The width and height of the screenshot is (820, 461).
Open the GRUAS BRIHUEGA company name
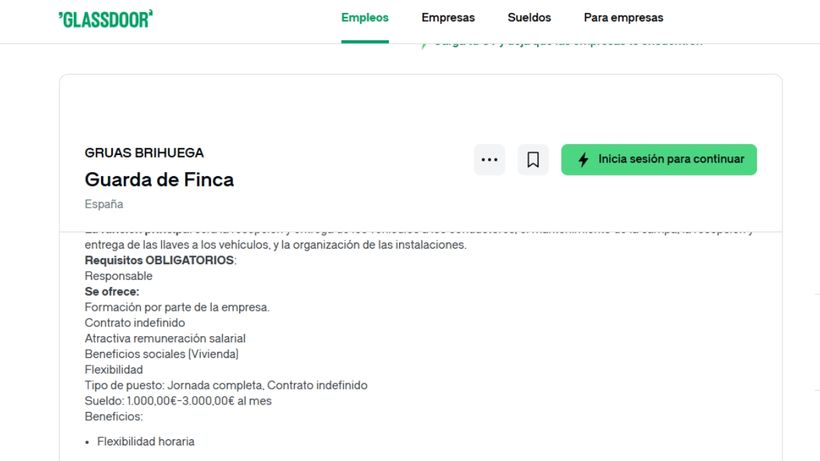click(144, 153)
